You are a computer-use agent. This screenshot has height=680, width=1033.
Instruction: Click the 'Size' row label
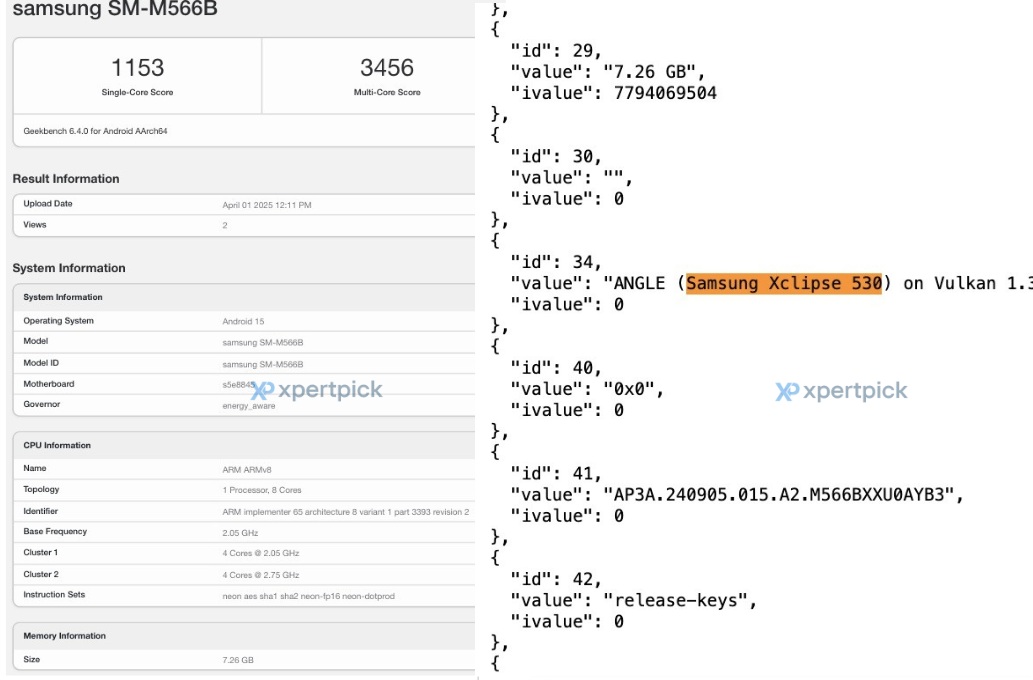[x=32, y=660]
